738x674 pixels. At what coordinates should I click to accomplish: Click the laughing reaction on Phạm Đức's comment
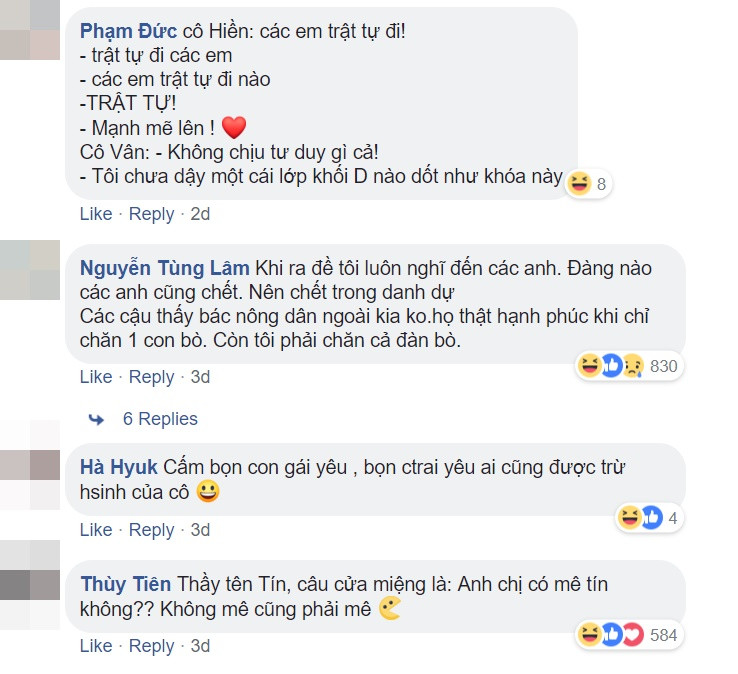578,184
